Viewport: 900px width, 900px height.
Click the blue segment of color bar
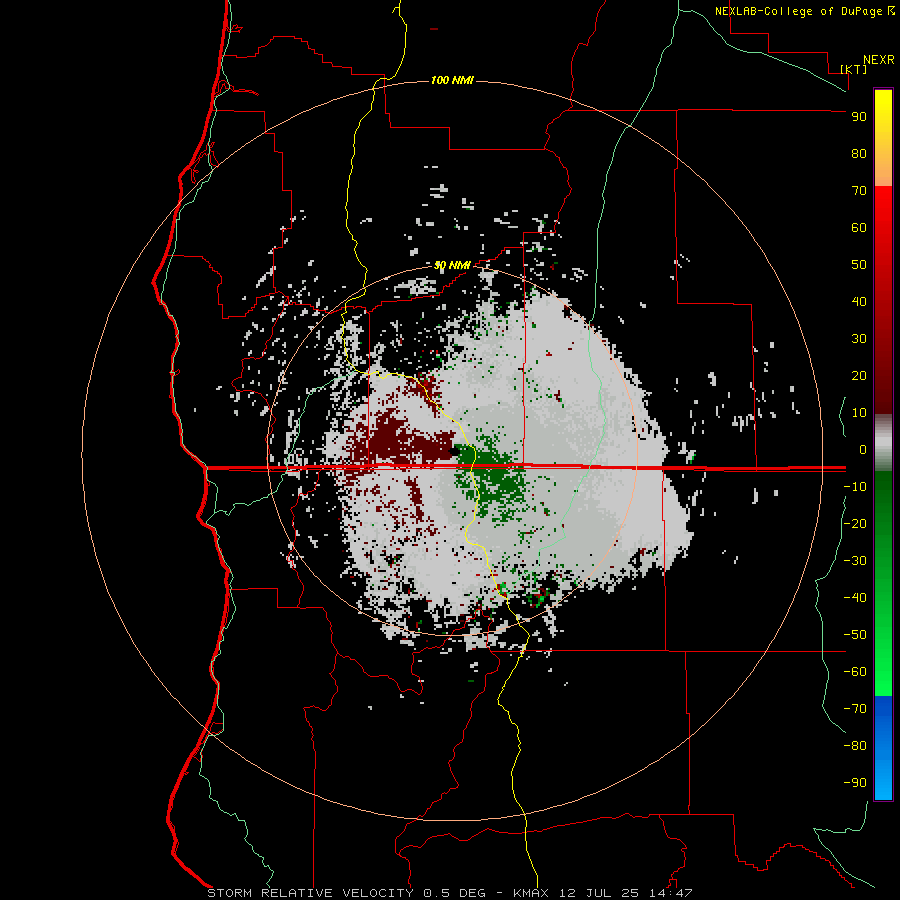(883, 746)
